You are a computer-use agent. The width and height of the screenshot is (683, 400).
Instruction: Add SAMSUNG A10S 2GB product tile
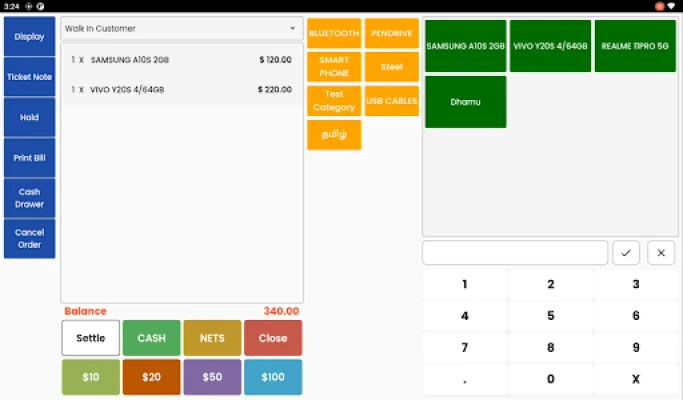click(465, 46)
